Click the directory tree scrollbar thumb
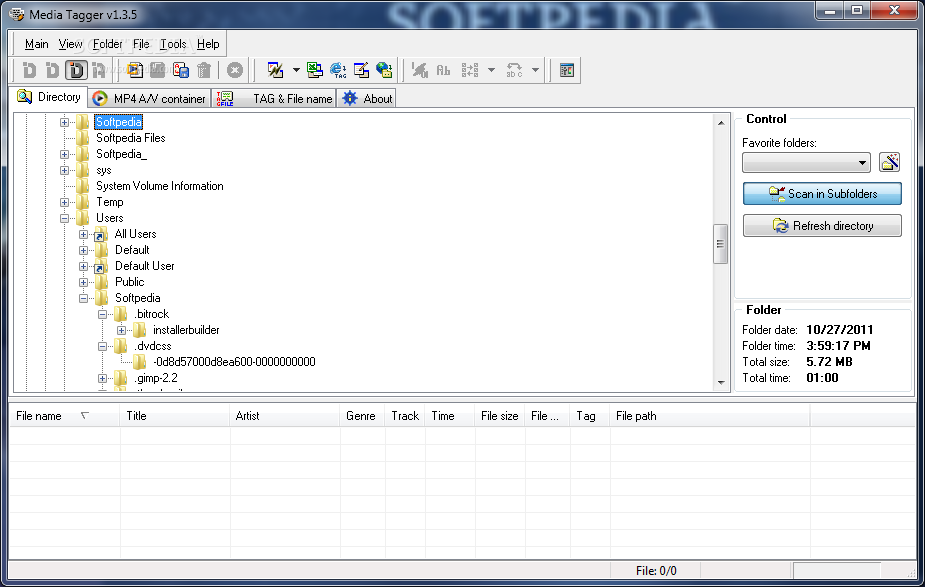Screen dimensions: 925x587 point(720,244)
